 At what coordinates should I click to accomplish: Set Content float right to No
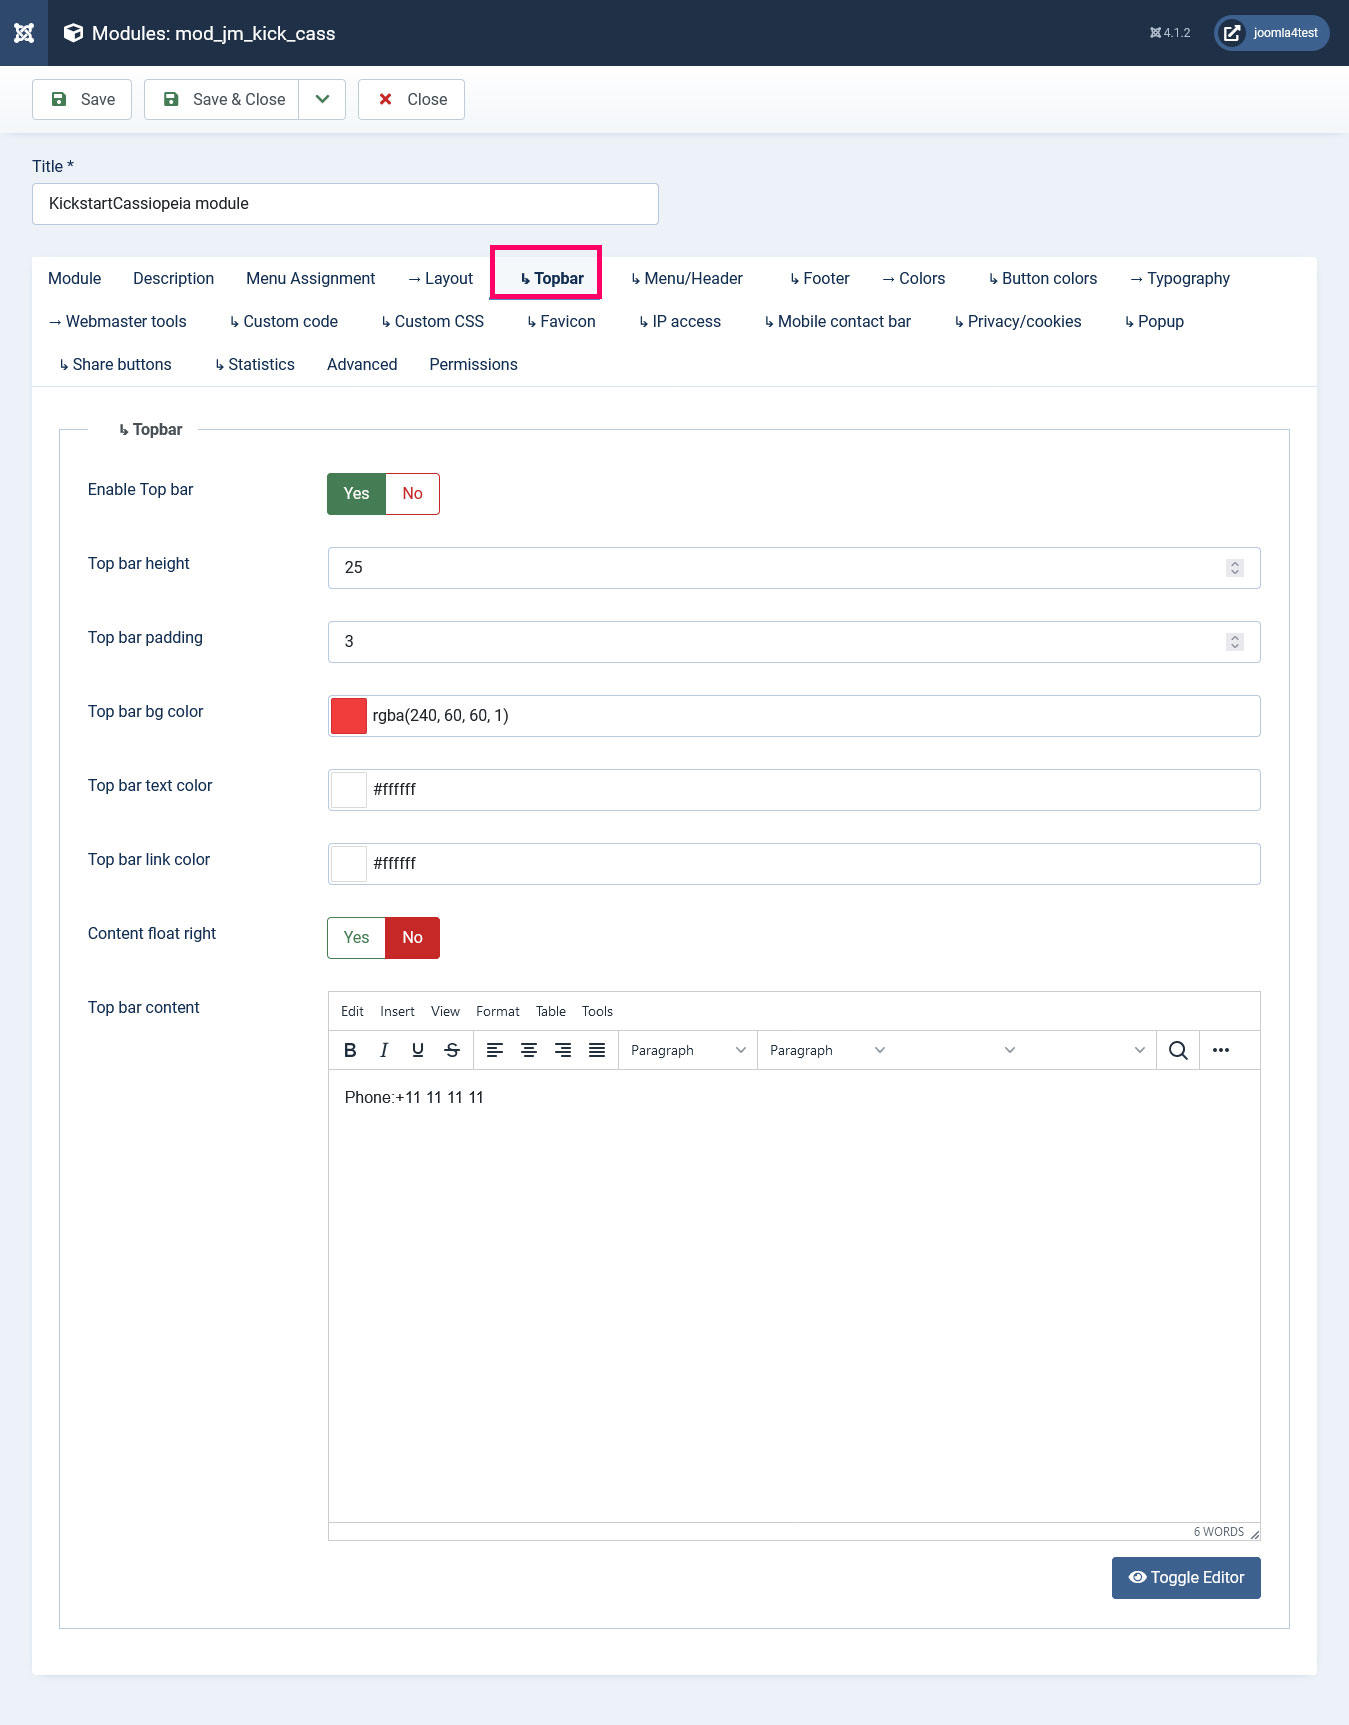[x=413, y=938]
